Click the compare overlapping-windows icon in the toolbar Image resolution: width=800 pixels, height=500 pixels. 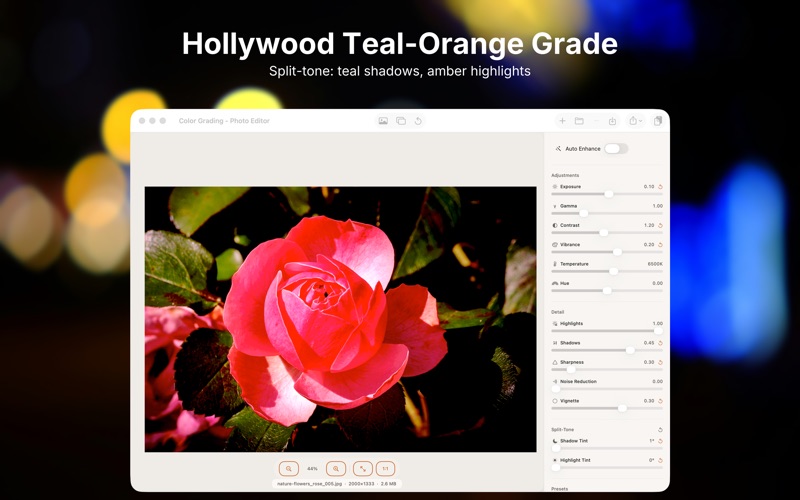pyautogui.click(x=401, y=121)
